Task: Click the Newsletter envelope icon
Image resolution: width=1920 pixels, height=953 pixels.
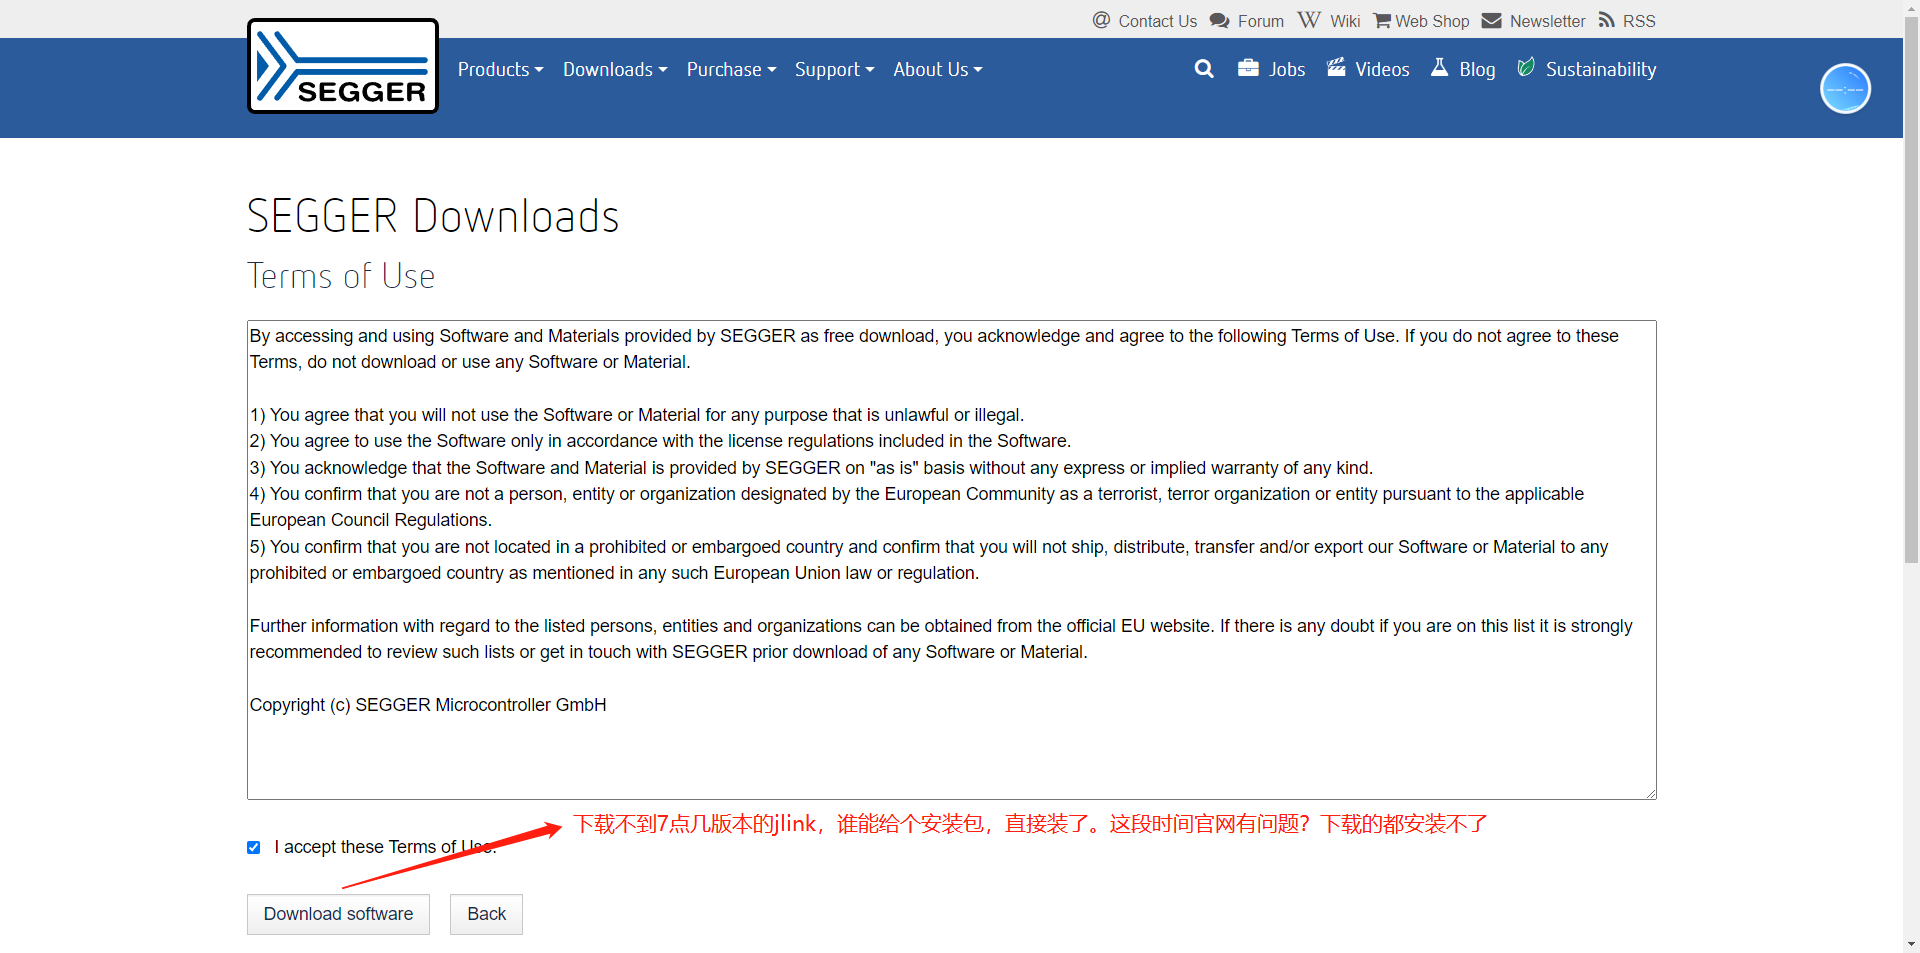Action: (x=1491, y=20)
